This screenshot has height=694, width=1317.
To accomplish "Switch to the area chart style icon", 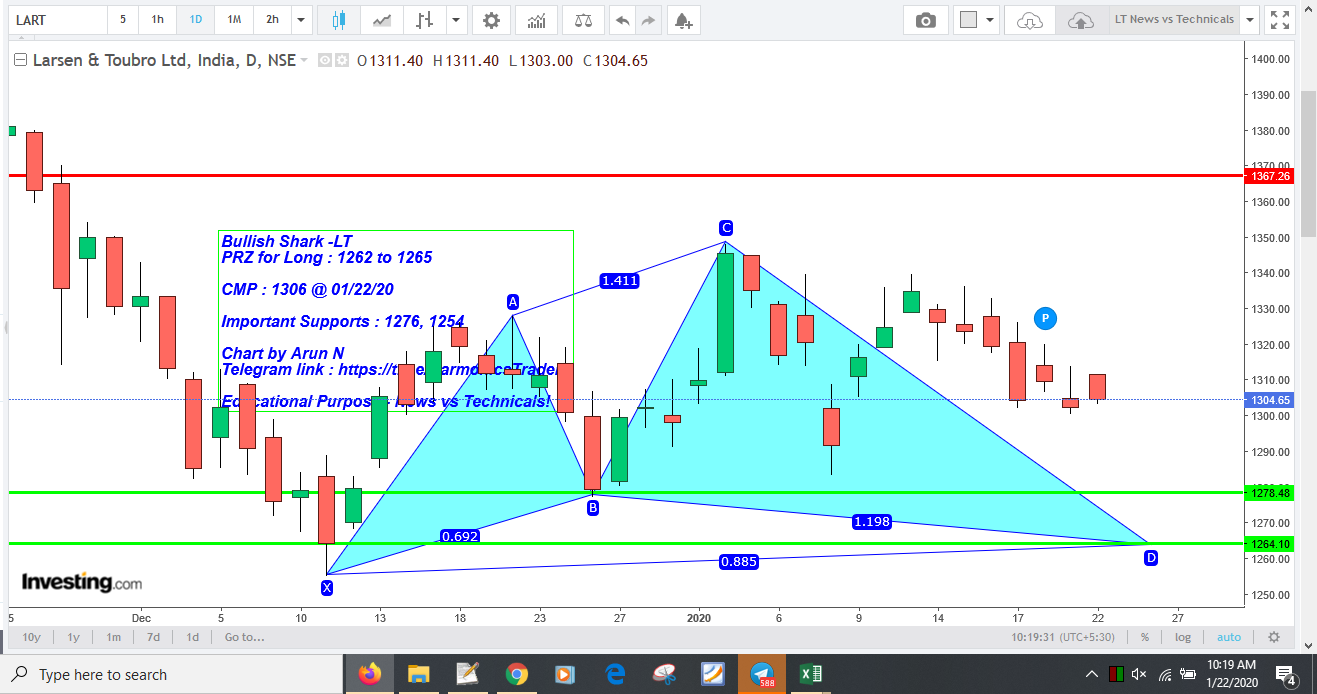I will (x=382, y=20).
